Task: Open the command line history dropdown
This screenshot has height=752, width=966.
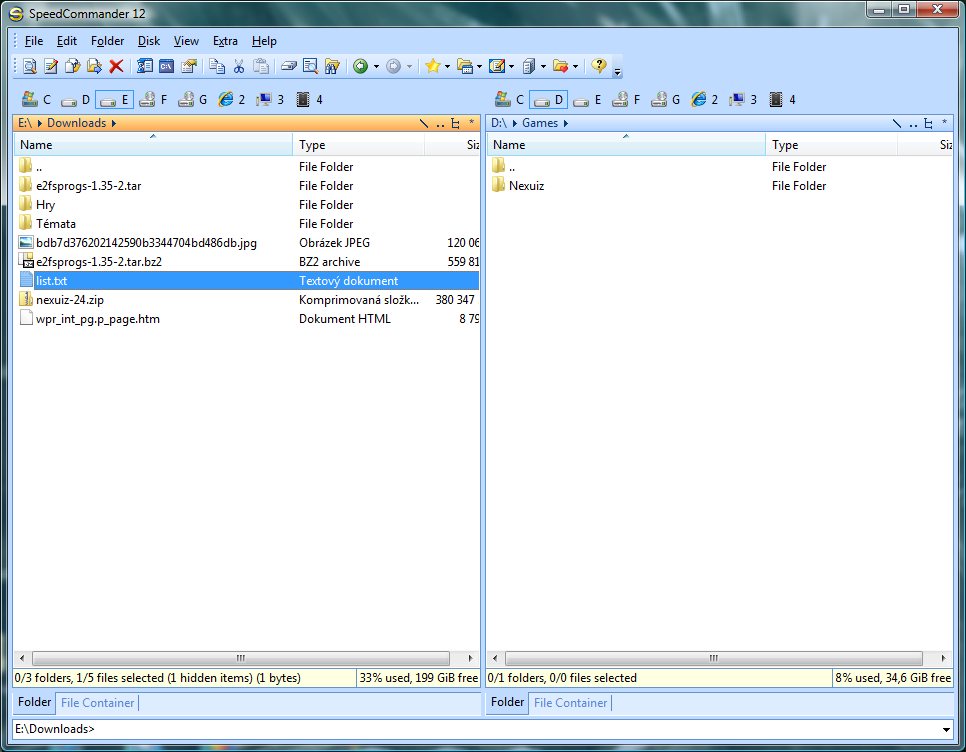Action: (x=946, y=730)
